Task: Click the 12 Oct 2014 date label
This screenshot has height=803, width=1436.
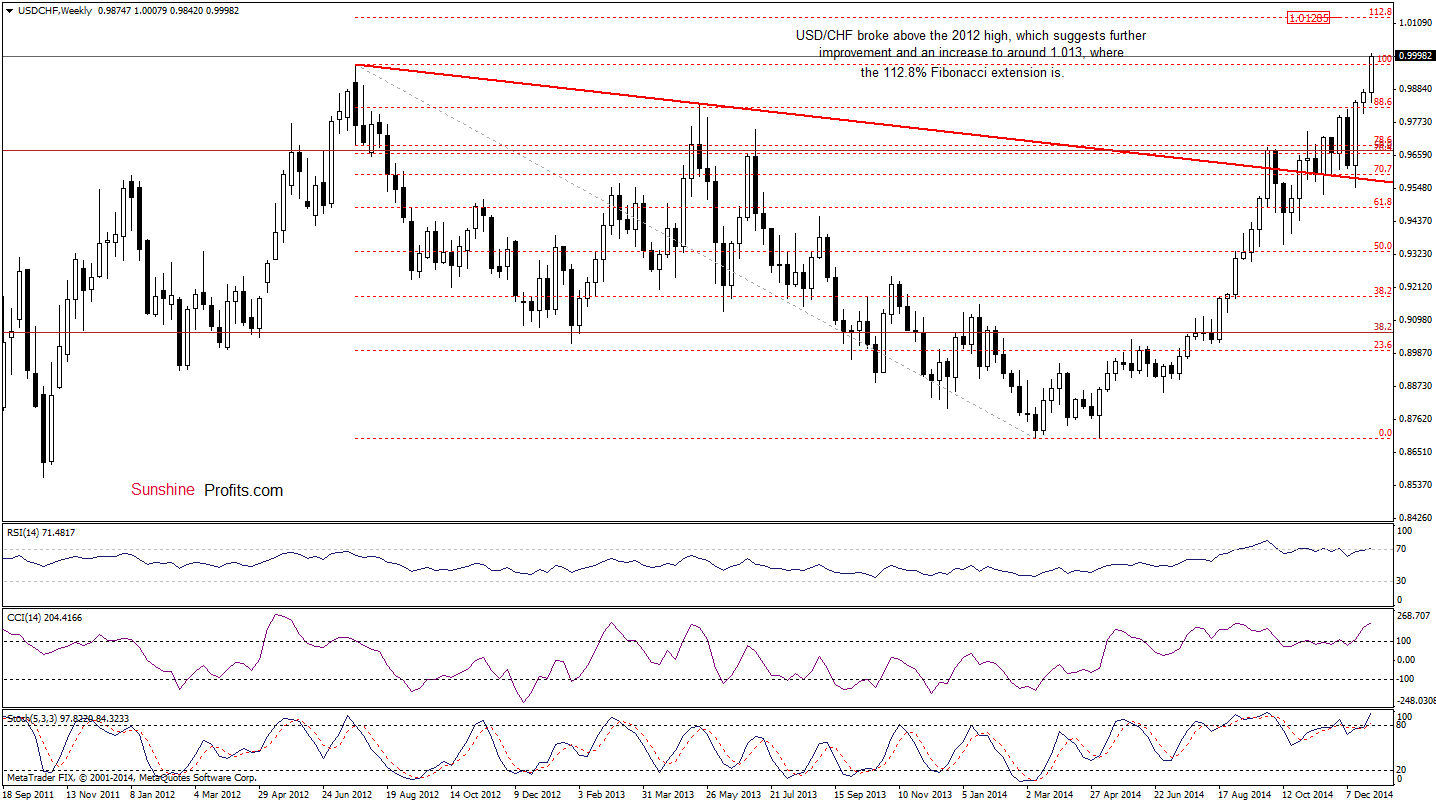Action: click(1307, 794)
